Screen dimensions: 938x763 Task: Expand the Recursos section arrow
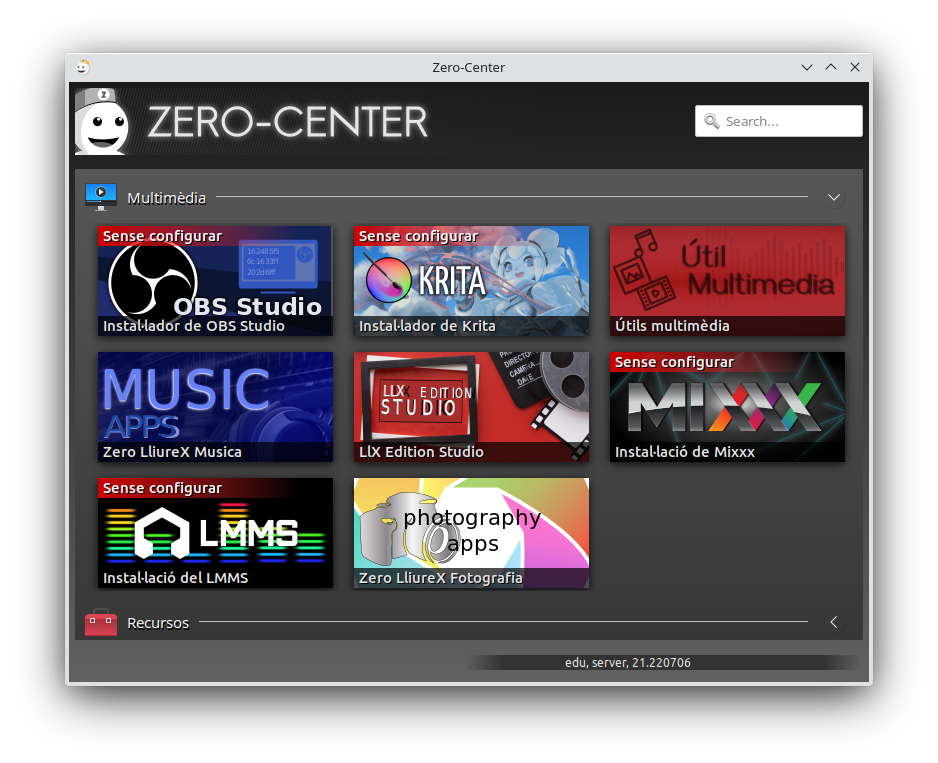tap(834, 622)
